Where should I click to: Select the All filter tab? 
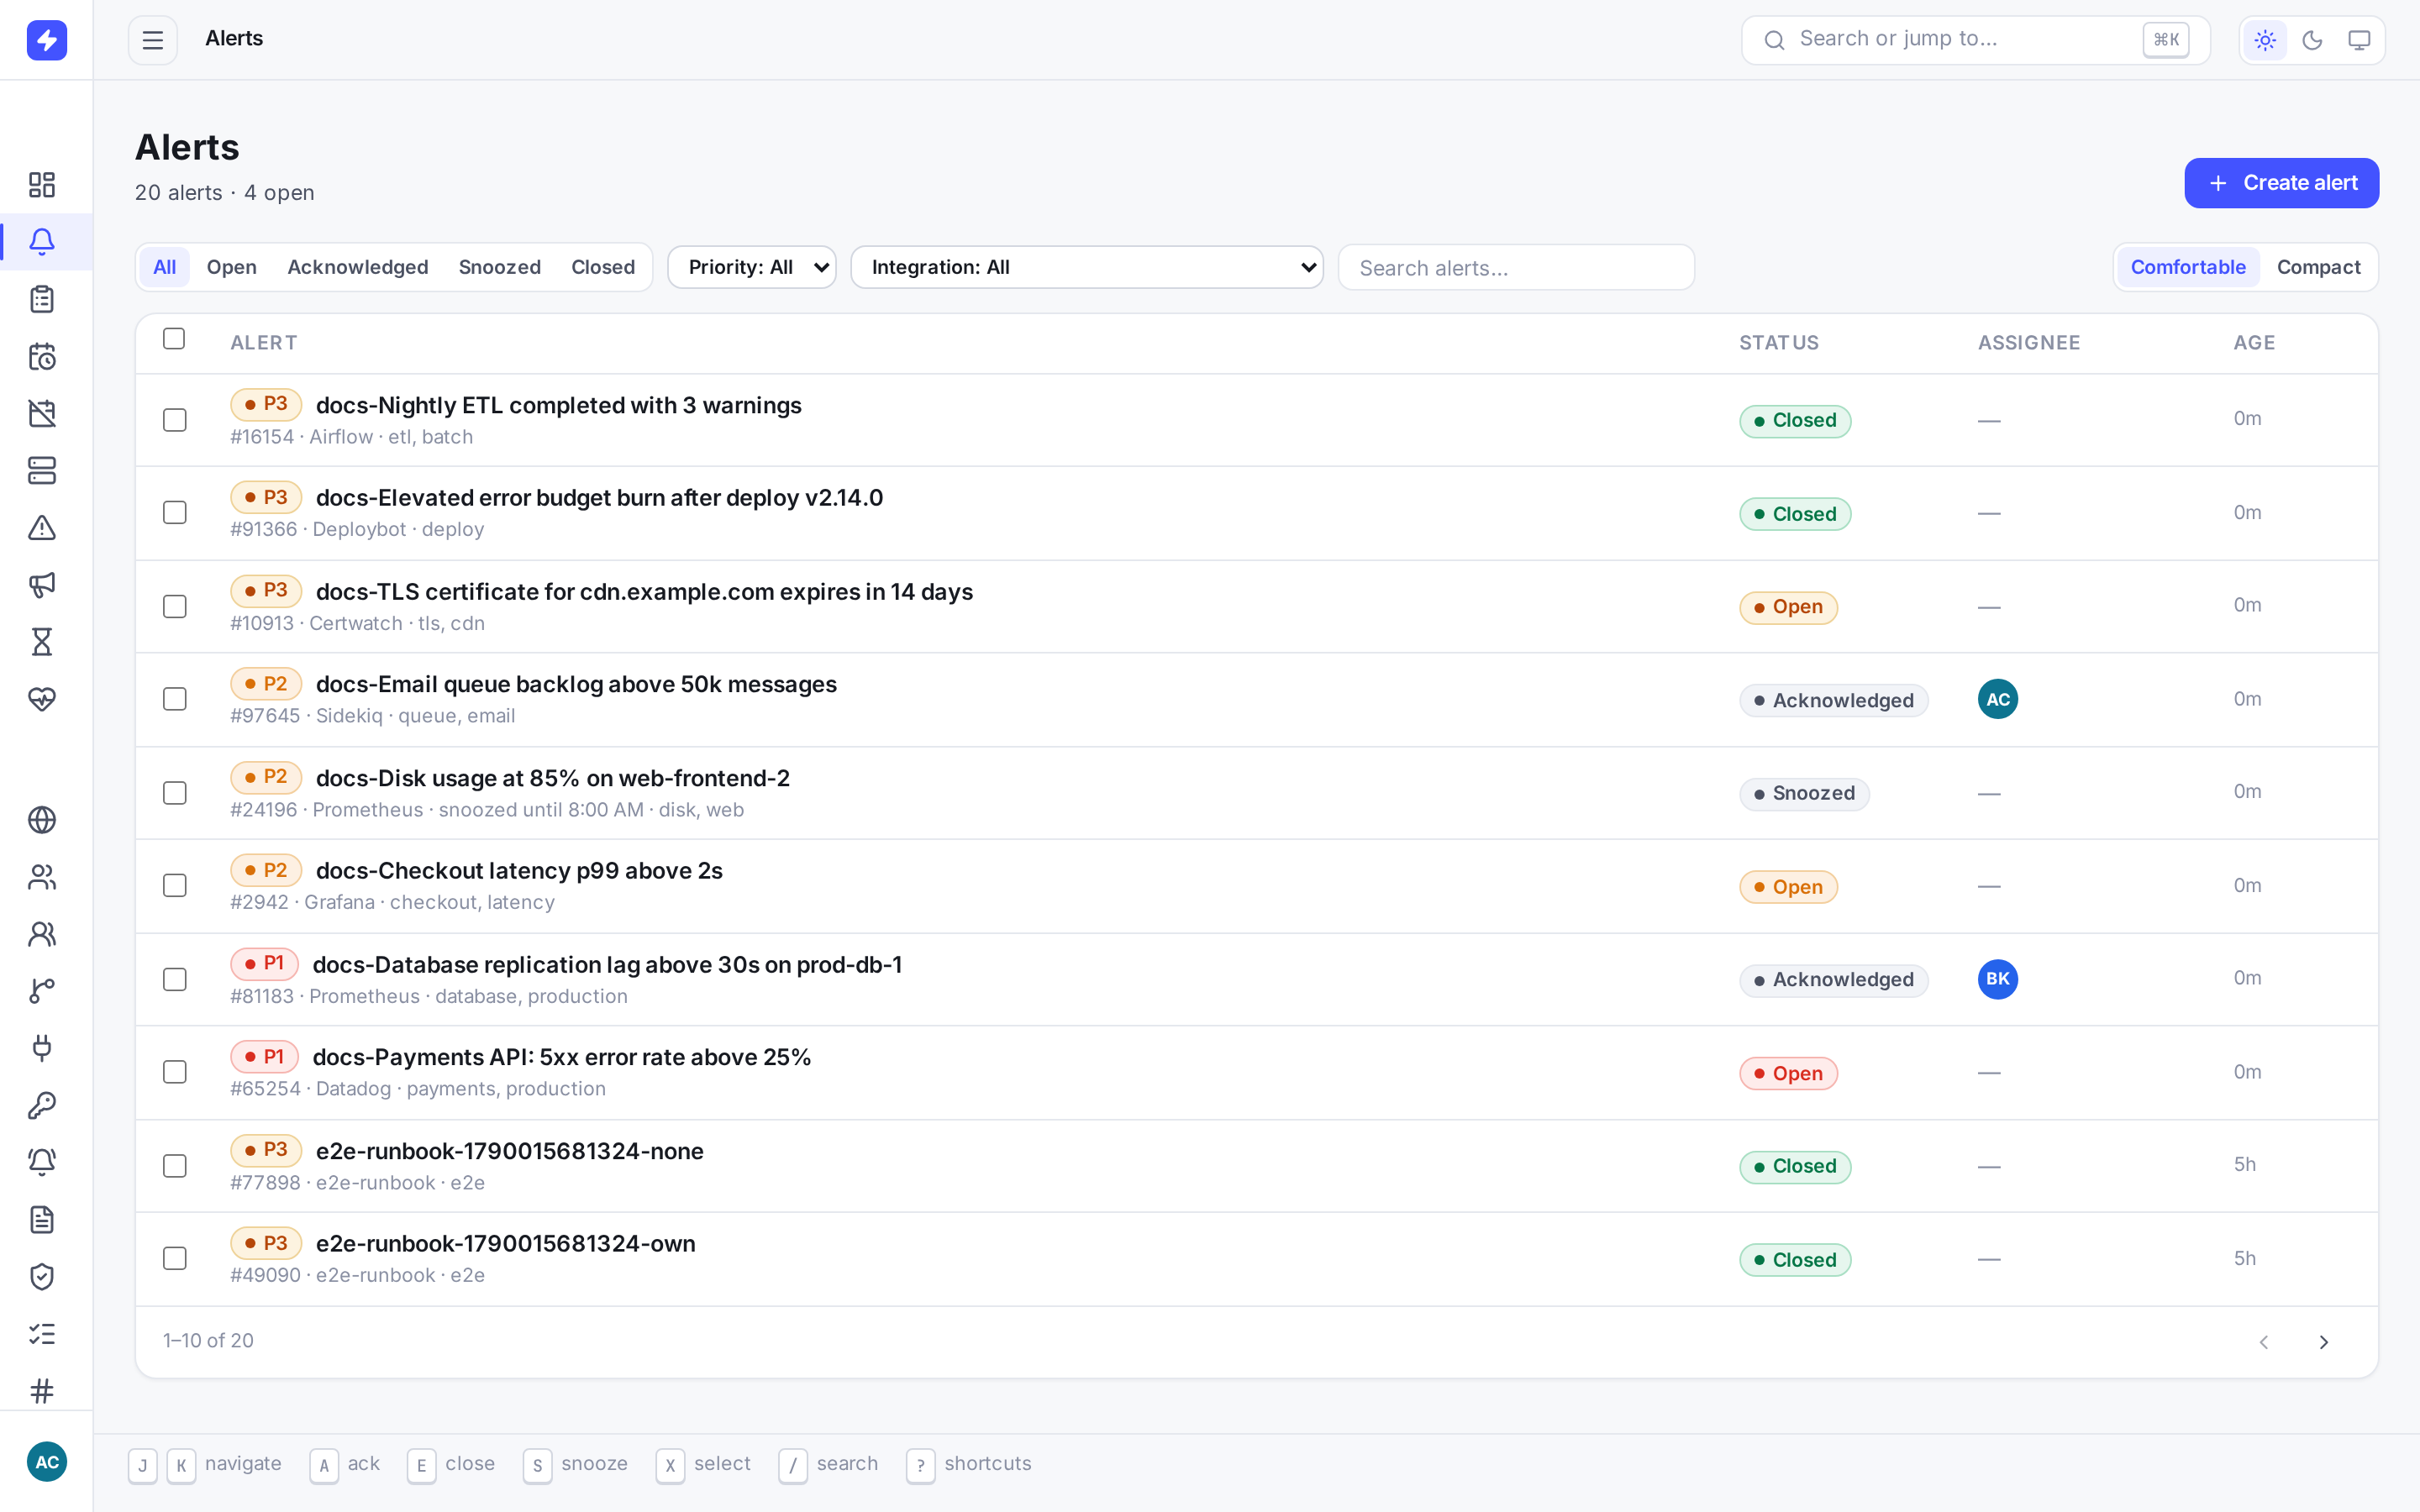165,267
